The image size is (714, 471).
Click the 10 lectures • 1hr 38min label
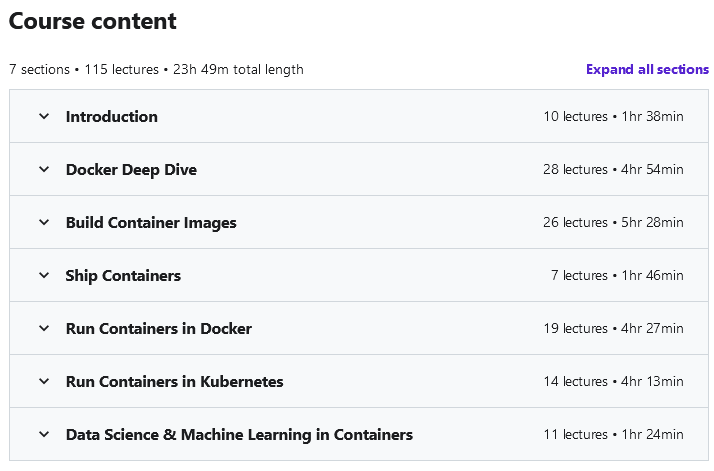(613, 116)
